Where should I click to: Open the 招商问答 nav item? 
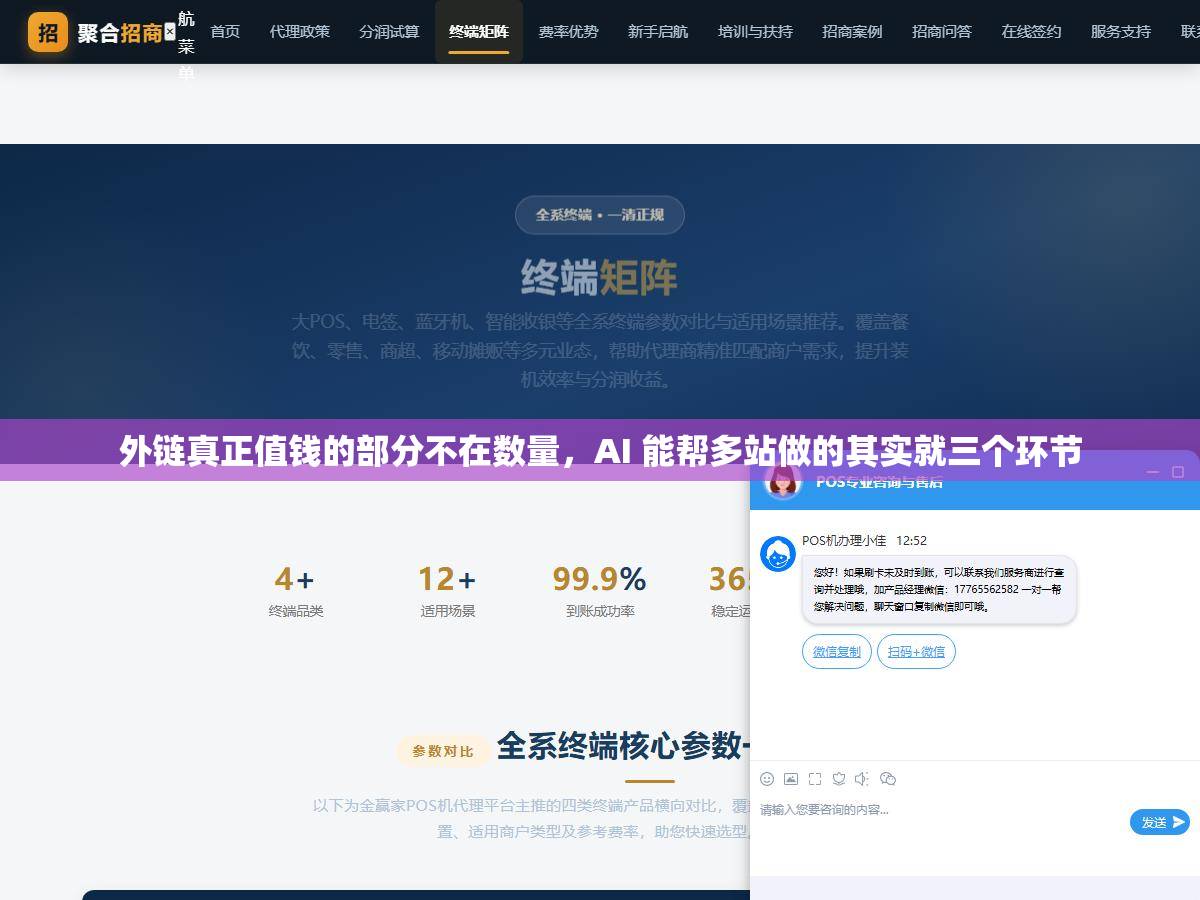click(x=942, y=32)
